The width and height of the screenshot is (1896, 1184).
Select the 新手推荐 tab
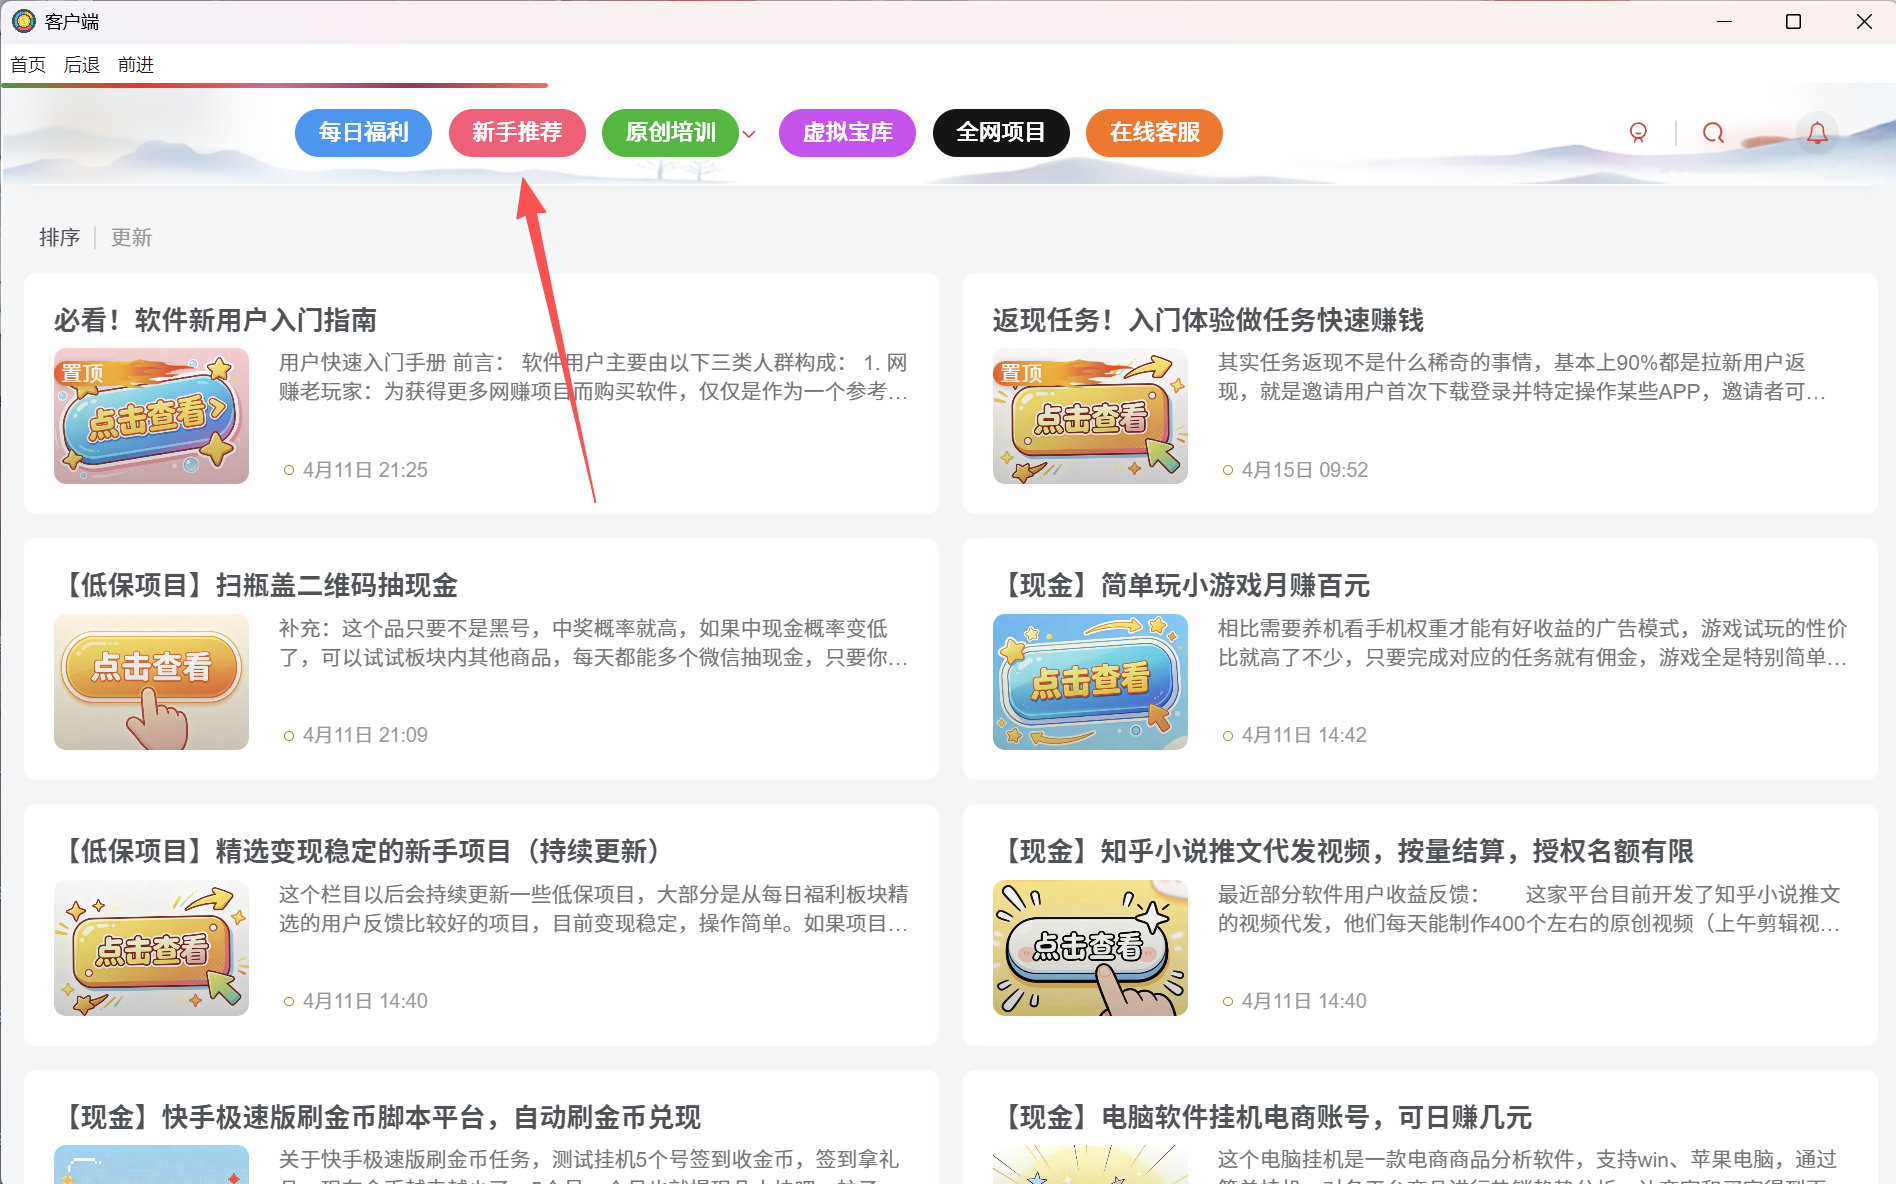tap(517, 133)
